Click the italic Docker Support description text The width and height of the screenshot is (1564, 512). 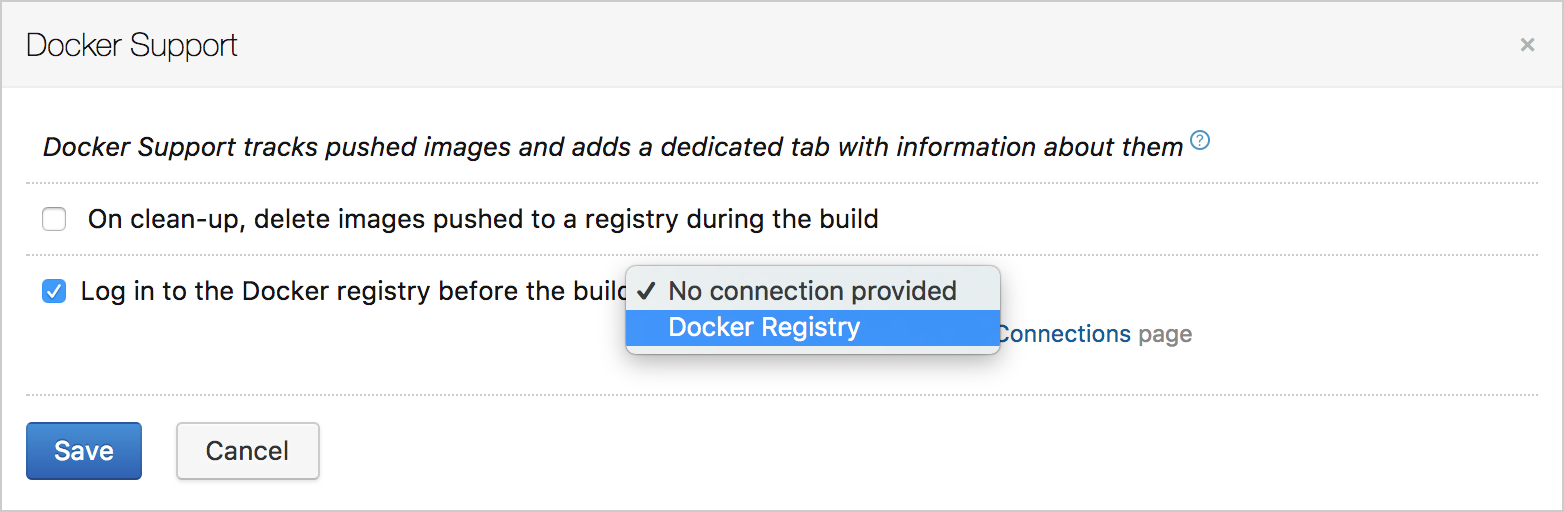coord(612,147)
